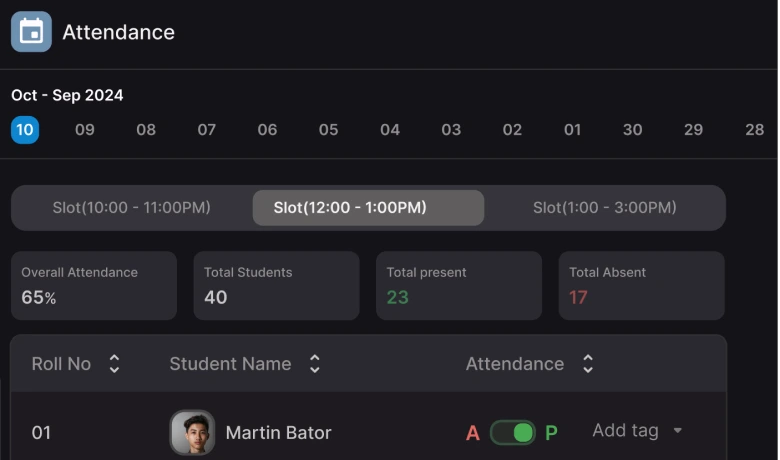Select date 10 in the date strip

[x=25, y=130]
